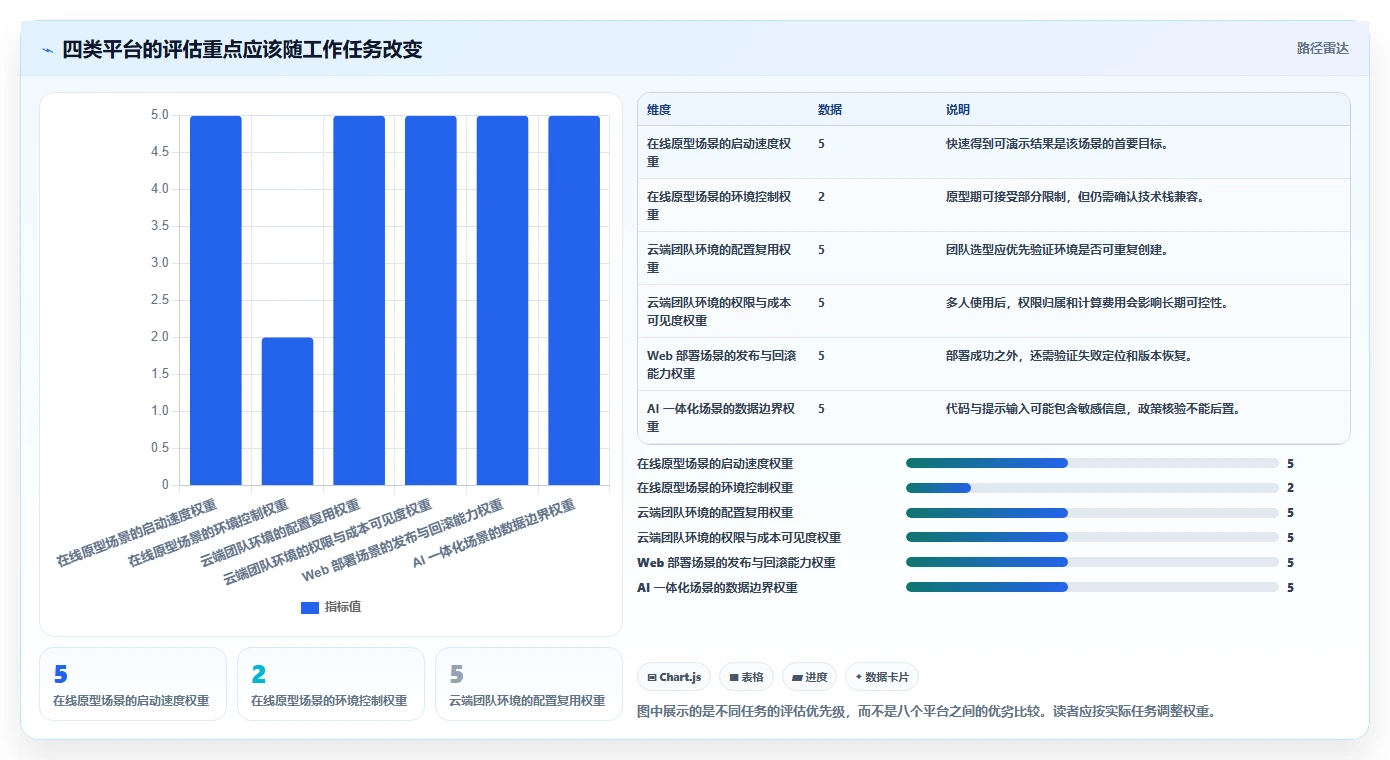This screenshot has height=760, width=1390.
Task: Click the 表格 tag chip
Action: pos(746,677)
